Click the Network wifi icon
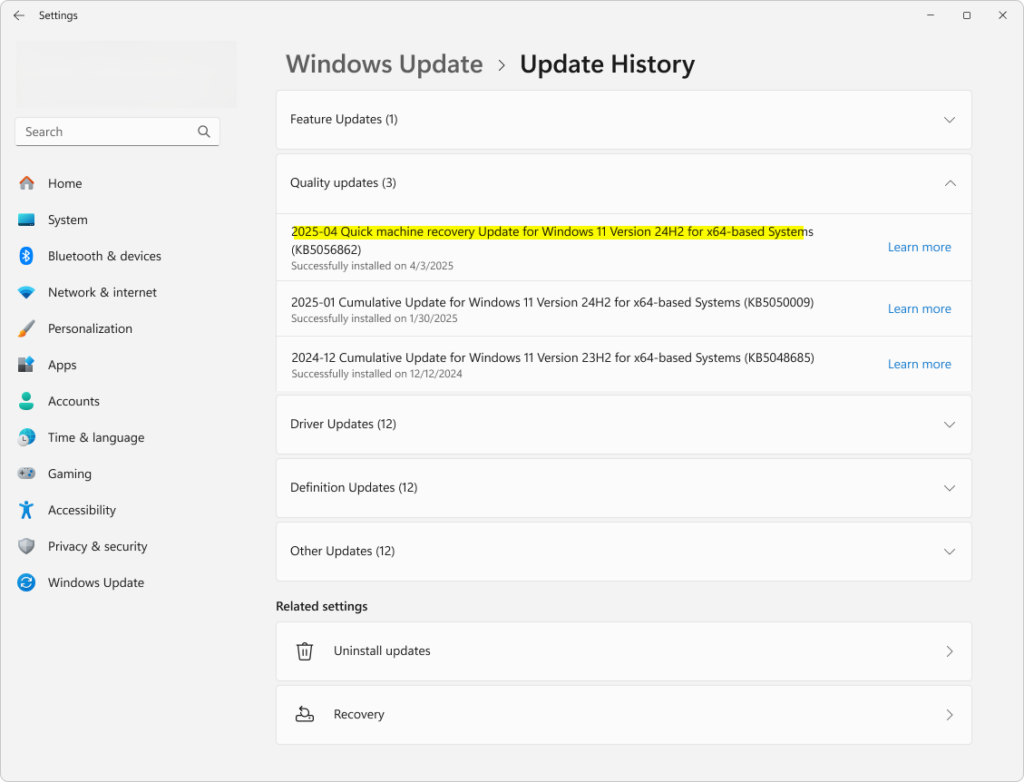This screenshot has height=782, width=1024. click(x=26, y=292)
